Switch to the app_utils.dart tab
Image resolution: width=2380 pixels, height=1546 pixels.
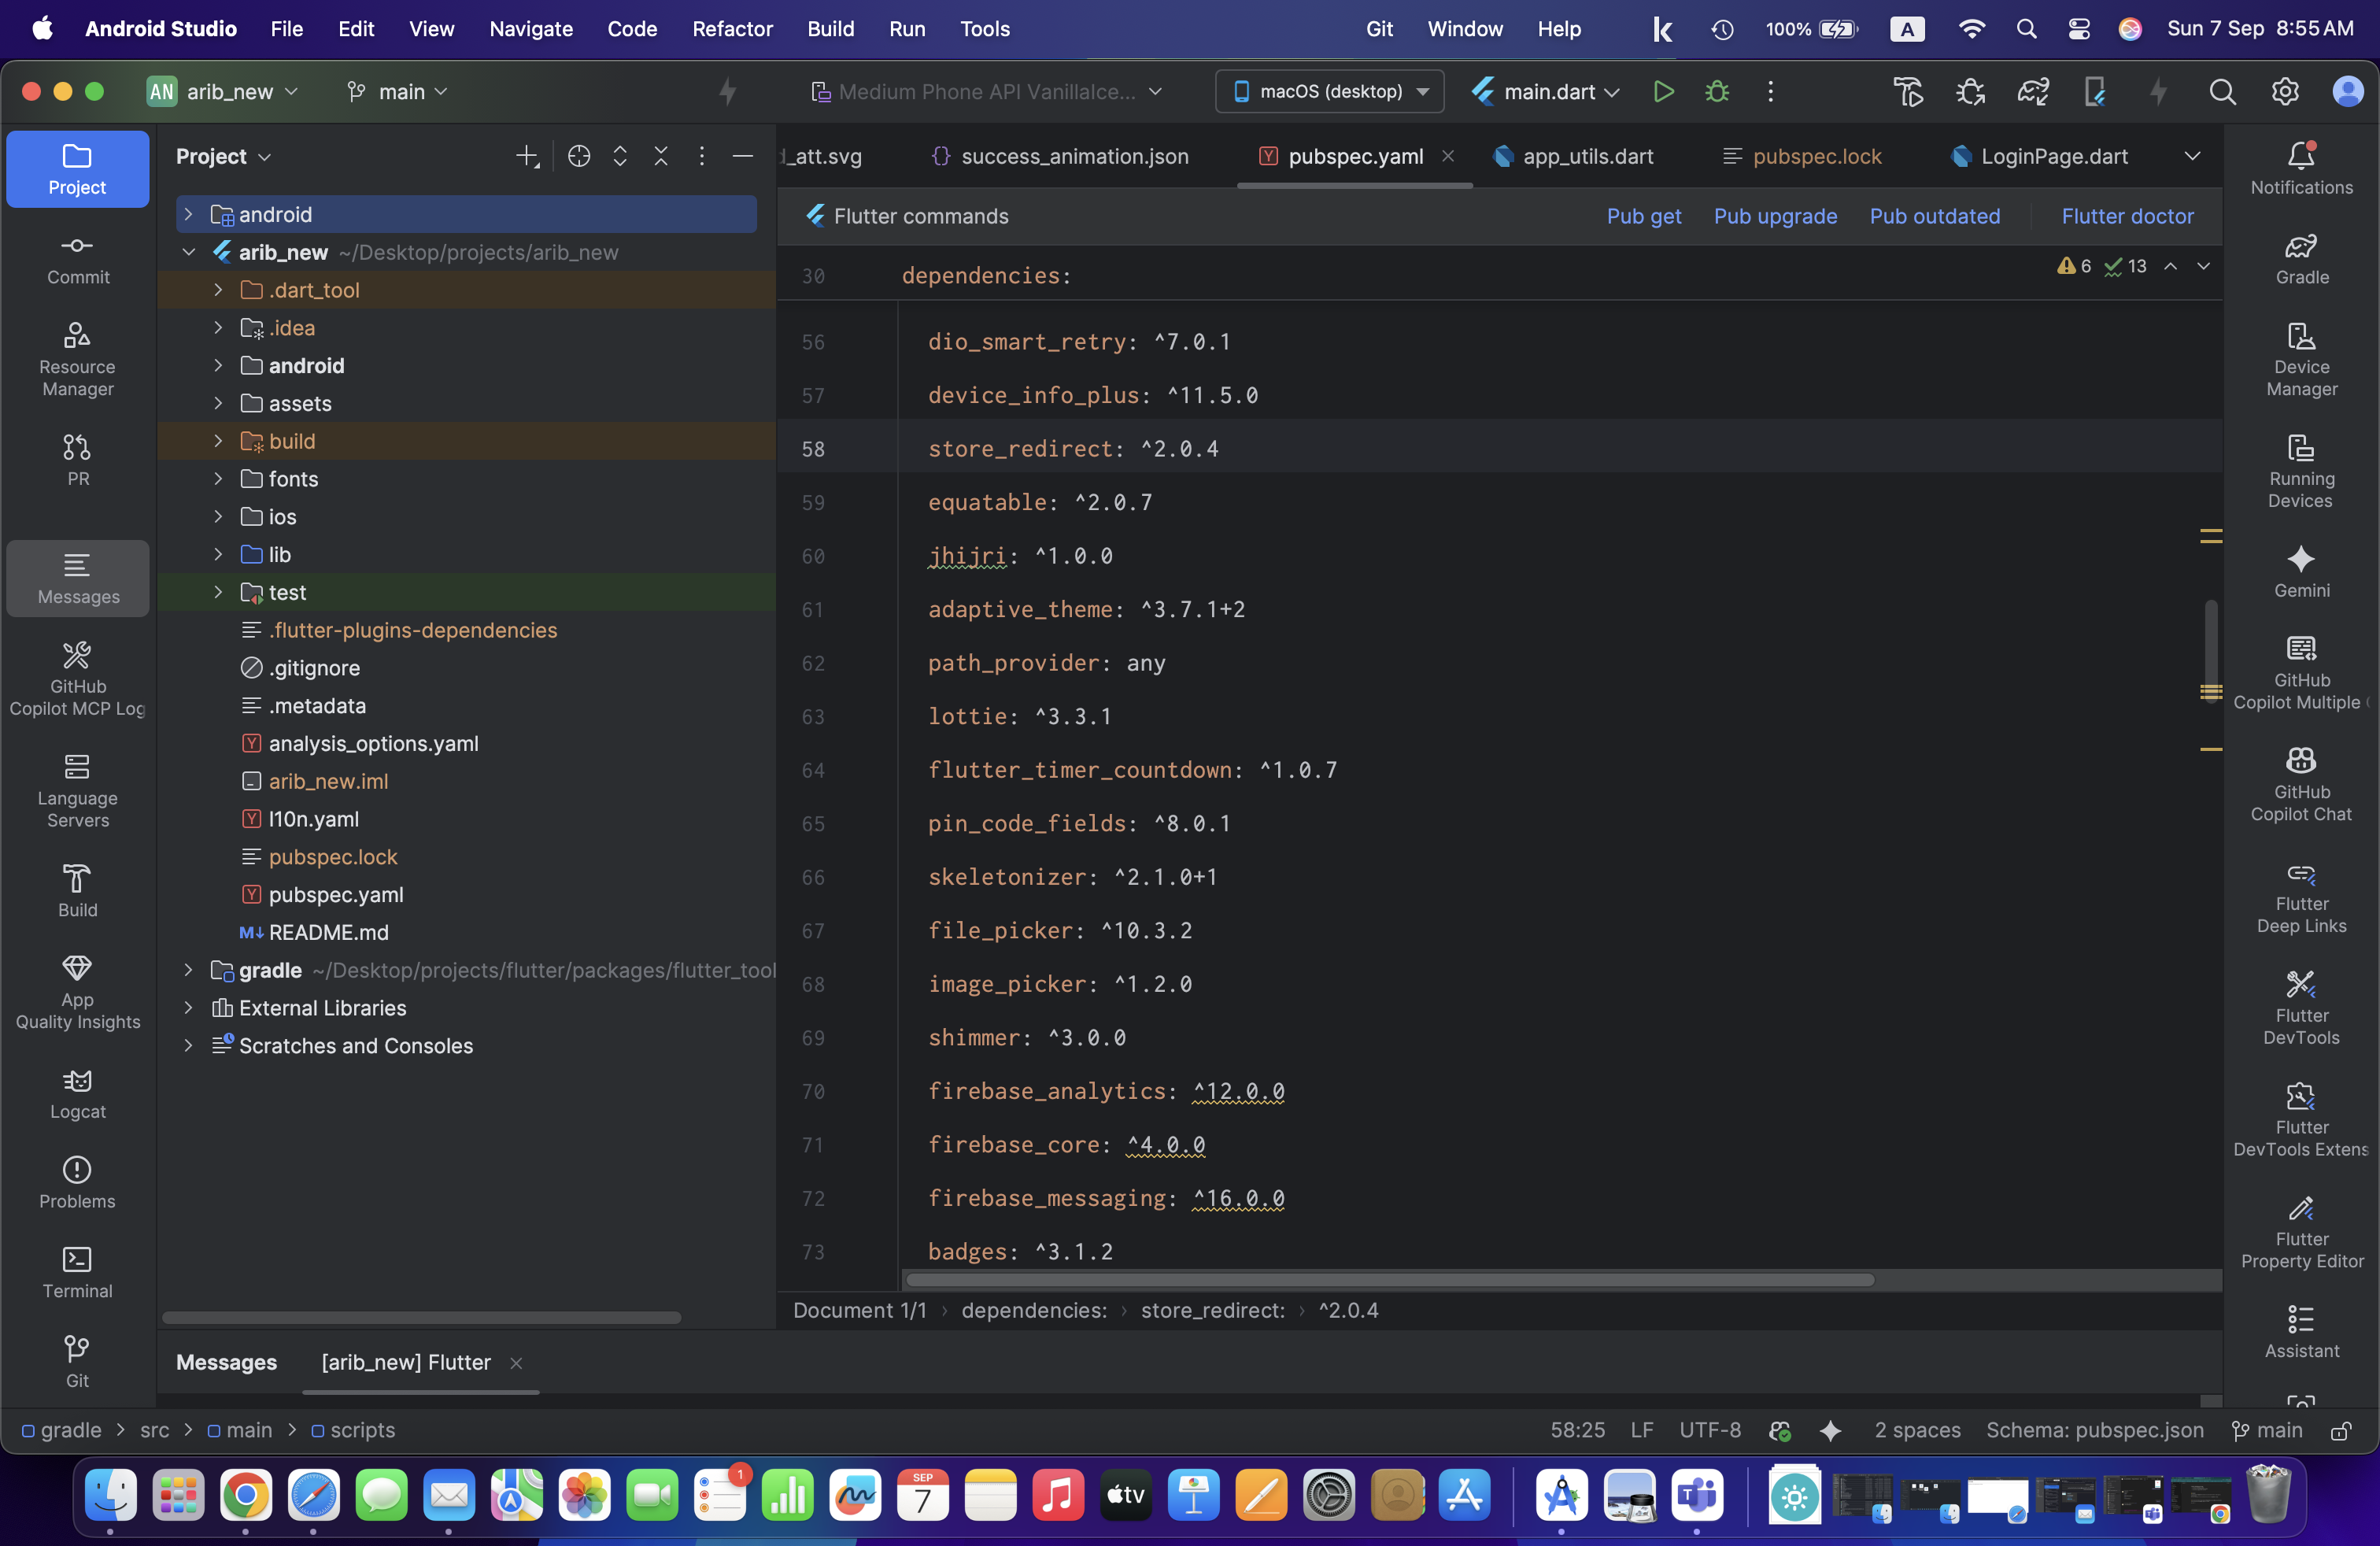pyautogui.click(x=1586, y=156)
